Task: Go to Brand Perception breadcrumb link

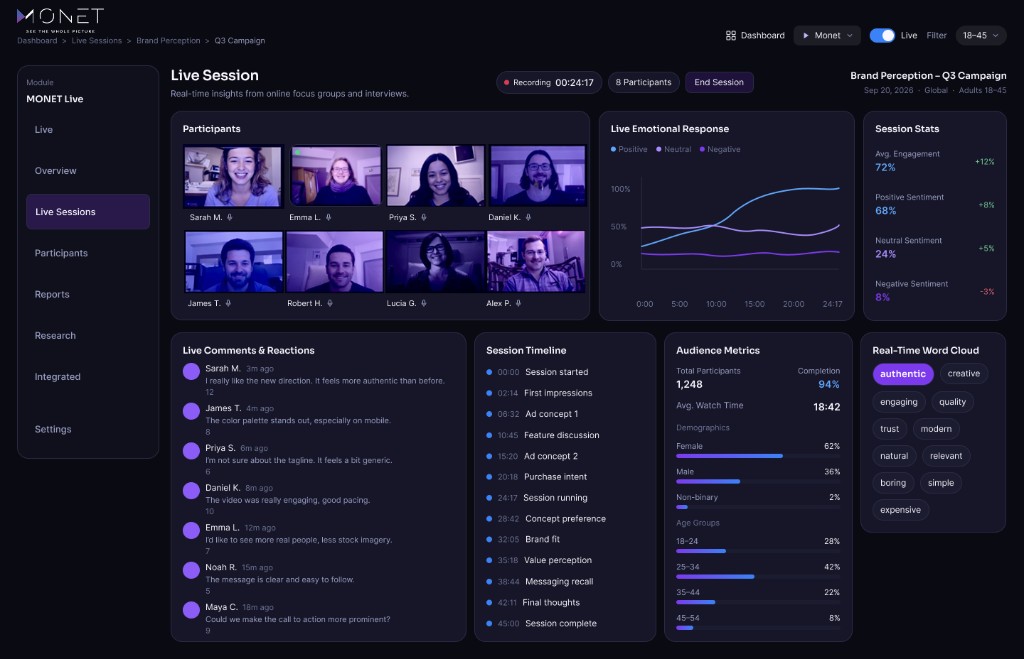Action: (168, 40)
